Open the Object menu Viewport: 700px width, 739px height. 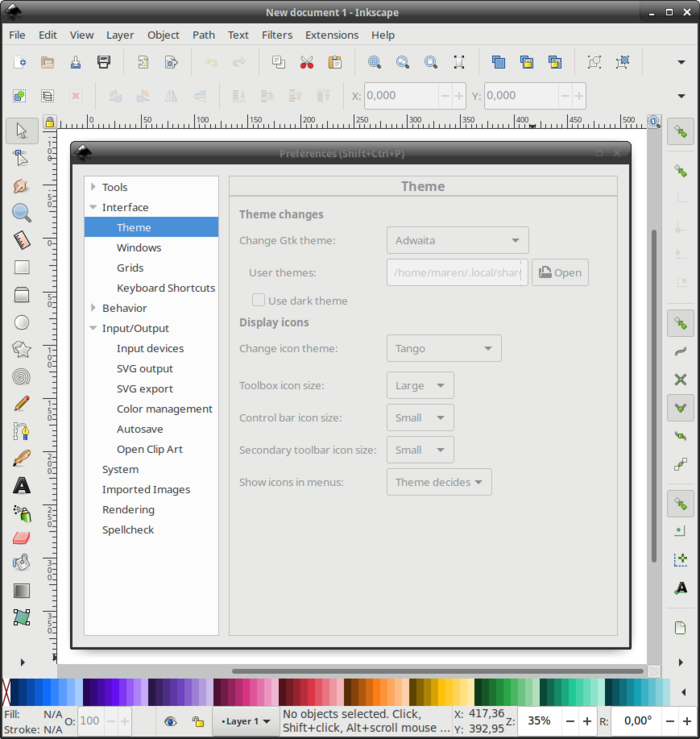coord(163,35)
